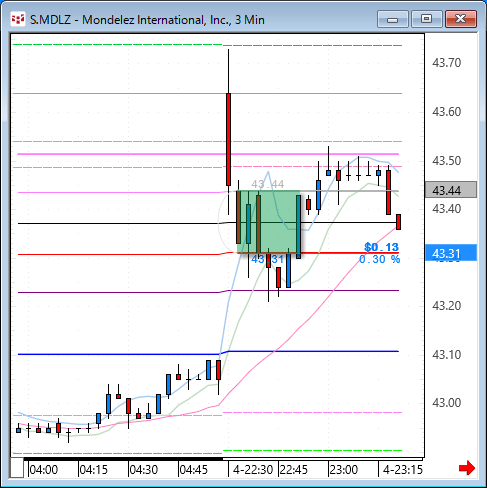Click the 43.44 gray price marker on axis
This screenshot has height=488, width=487.
pyautogui.click(x=451, y=190)
